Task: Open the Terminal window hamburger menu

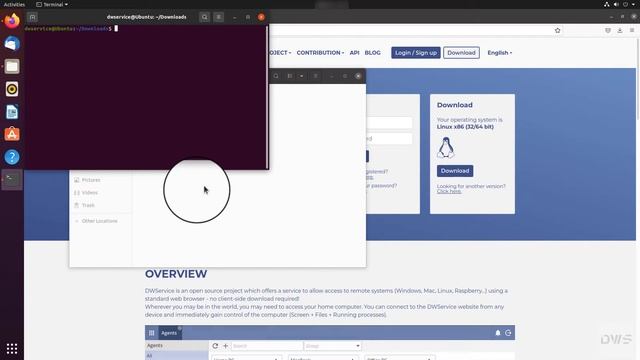Action: pyautogui.click(x=219, y=17)
